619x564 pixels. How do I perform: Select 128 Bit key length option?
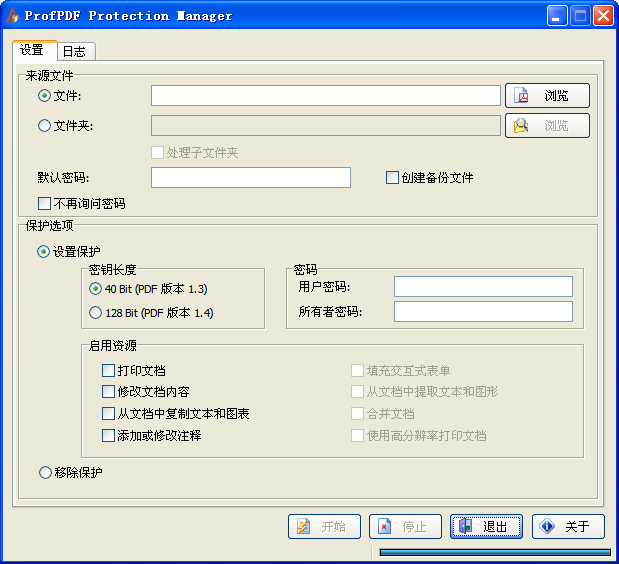96,313
